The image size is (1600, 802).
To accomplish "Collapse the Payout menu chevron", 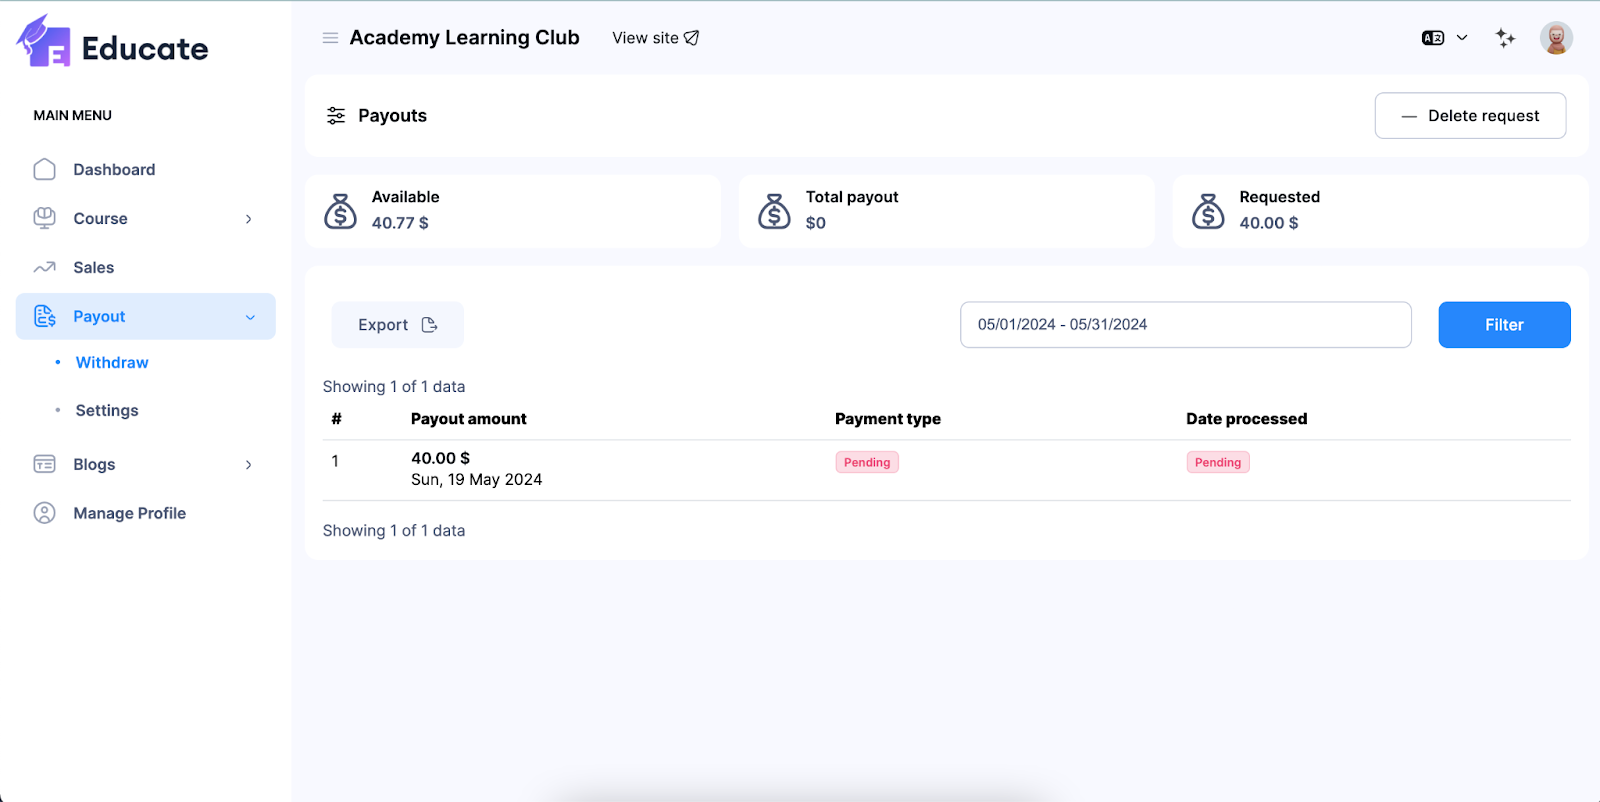I will click(250, 317).
